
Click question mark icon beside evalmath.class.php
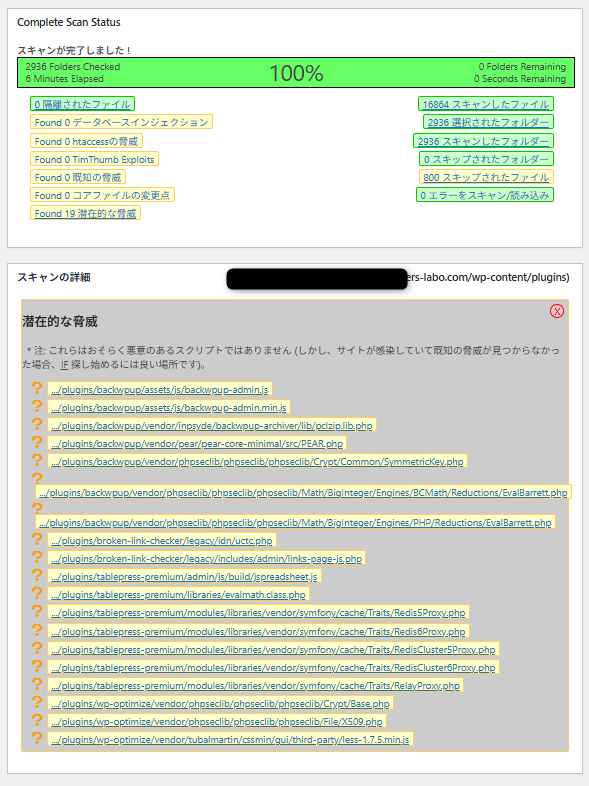[x=37, y=594]
